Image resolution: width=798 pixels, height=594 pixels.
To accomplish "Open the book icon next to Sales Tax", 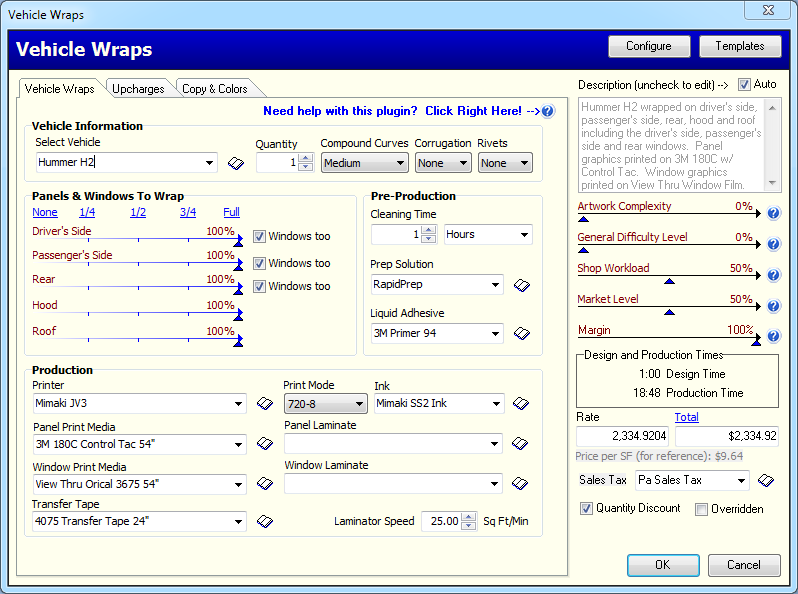I will click(x=765, y=481).
